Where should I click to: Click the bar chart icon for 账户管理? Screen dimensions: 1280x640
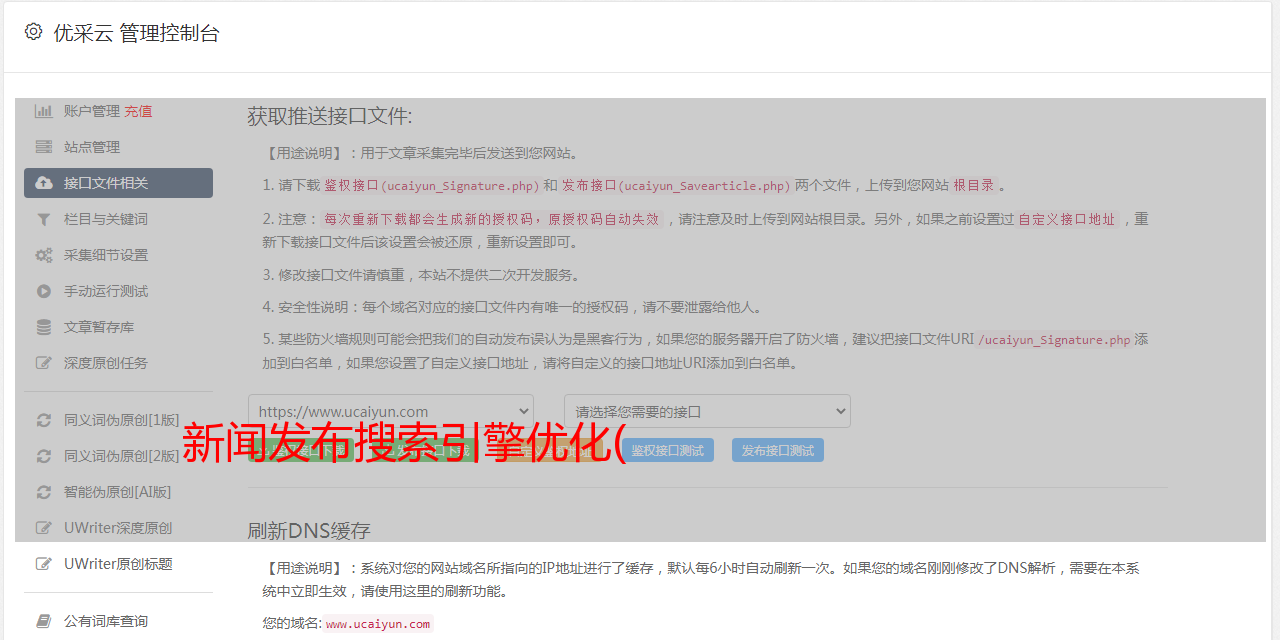tap(44, 111)
